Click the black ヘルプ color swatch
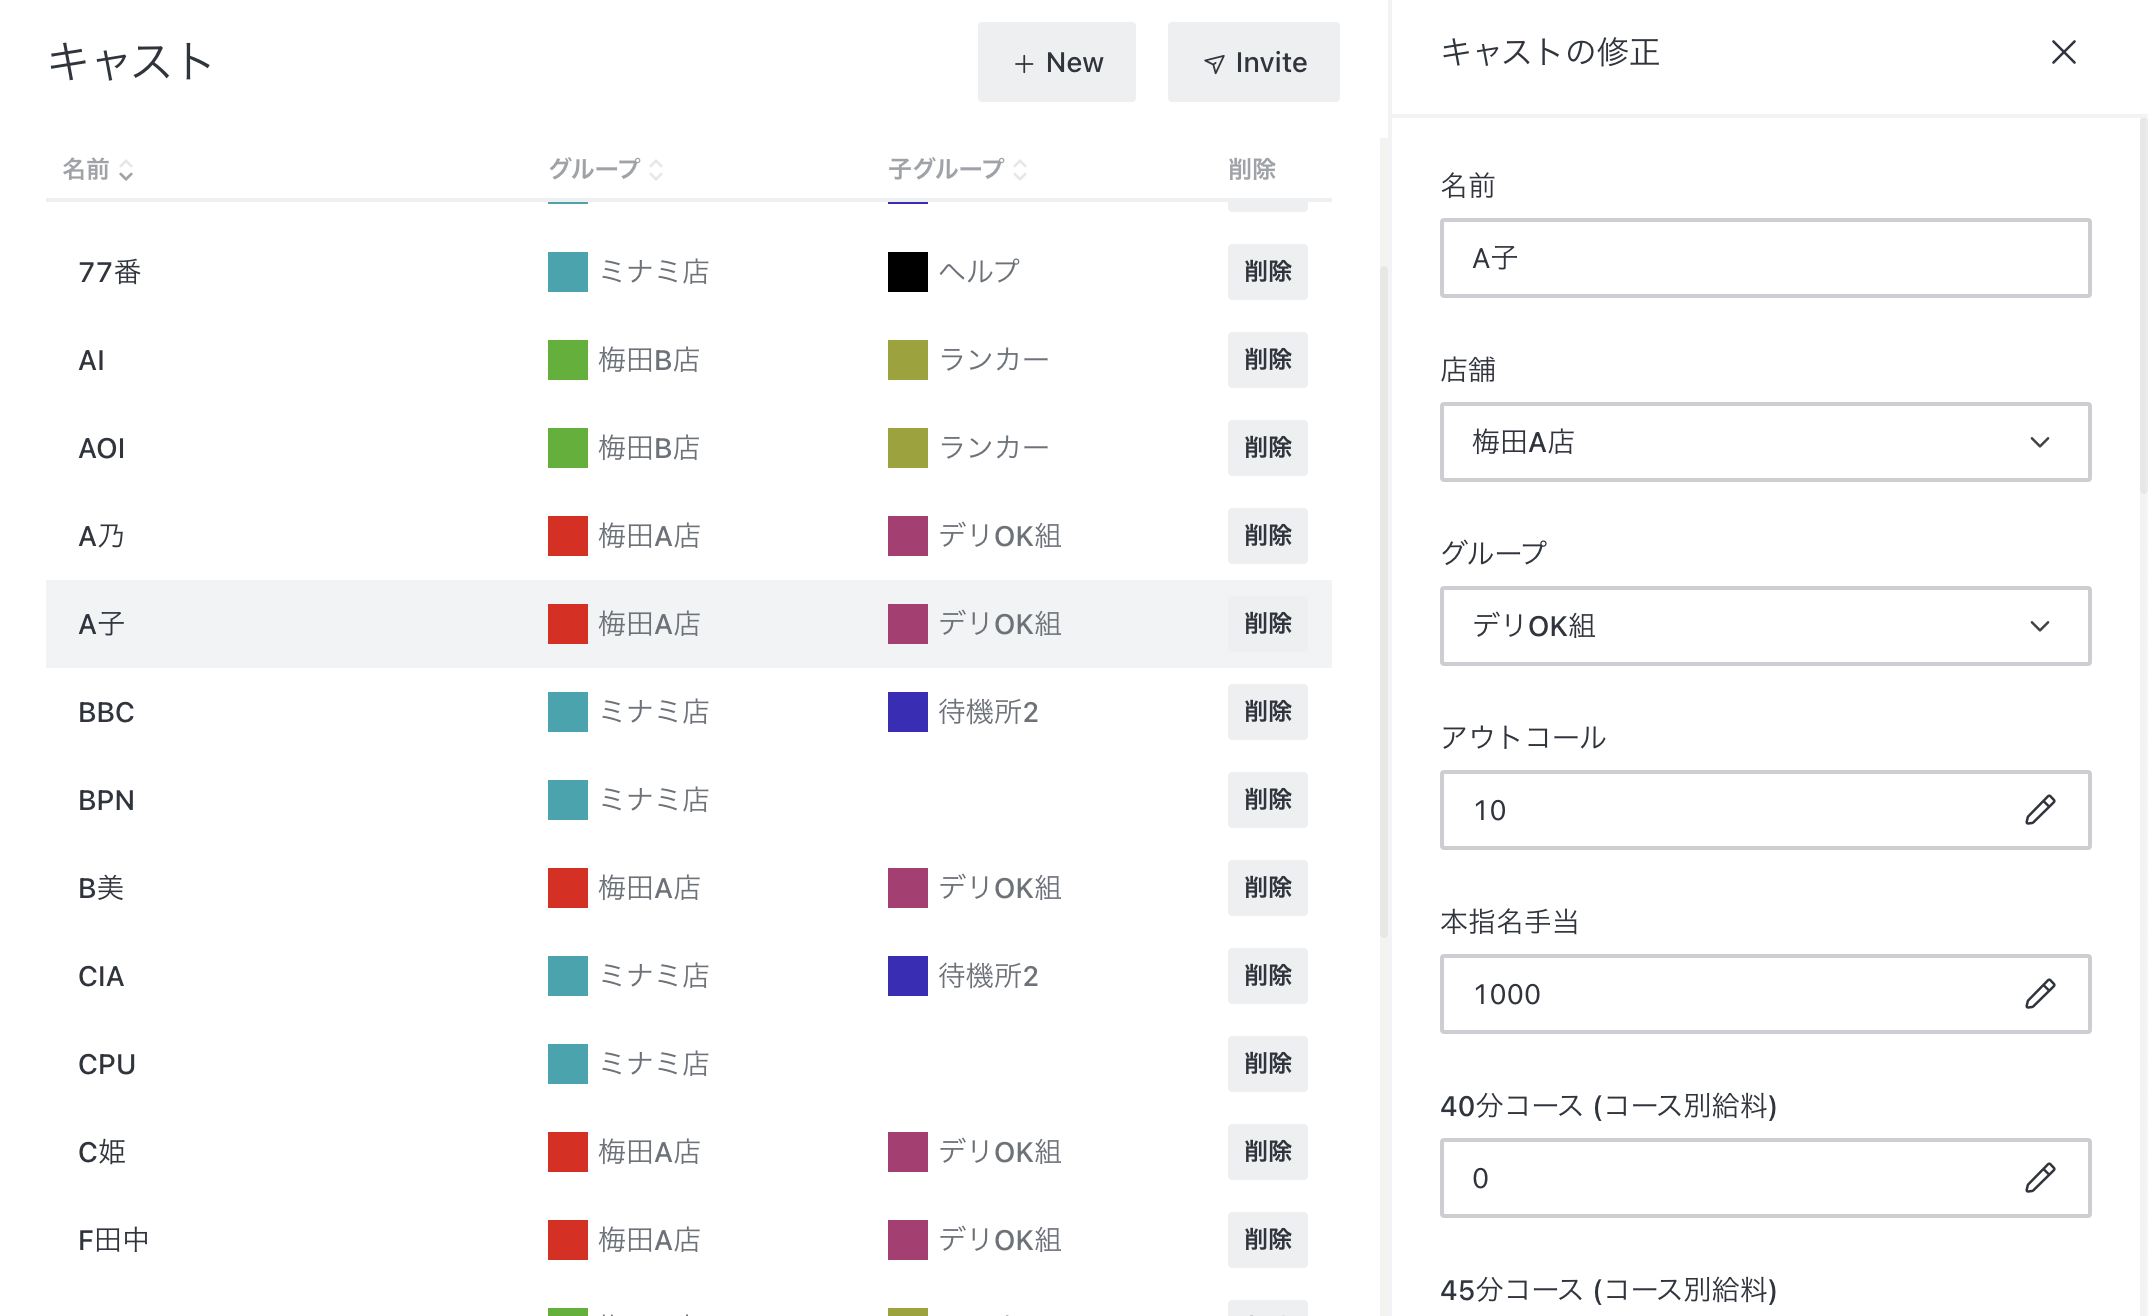This screenshot has width=2148, height=1316. coord(907,271)
